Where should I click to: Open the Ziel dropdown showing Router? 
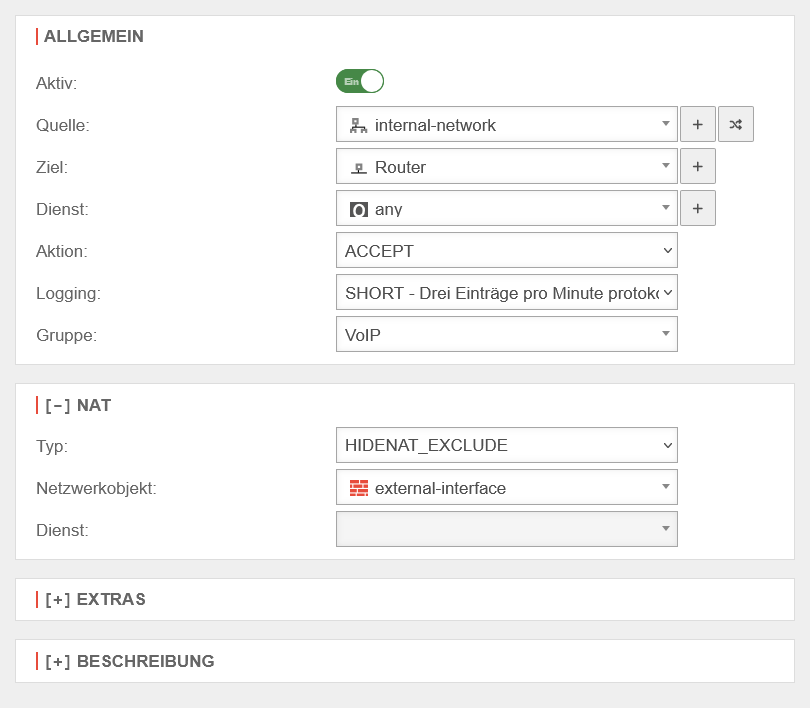pyautogui.click(x=506, y=167)
